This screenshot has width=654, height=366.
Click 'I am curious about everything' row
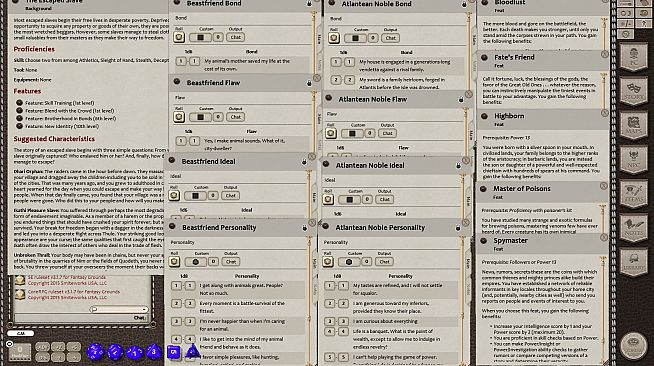[391, 321]
